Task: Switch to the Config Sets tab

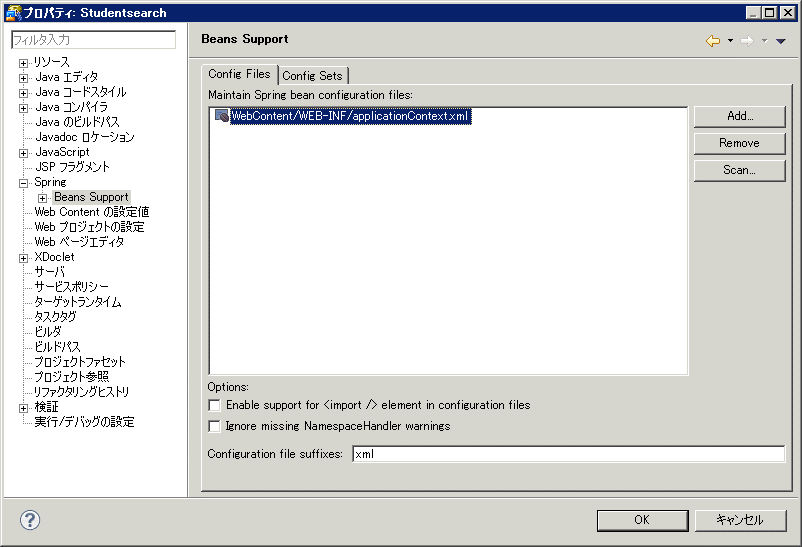Action: pyautogui.click(x=312, y=76)
